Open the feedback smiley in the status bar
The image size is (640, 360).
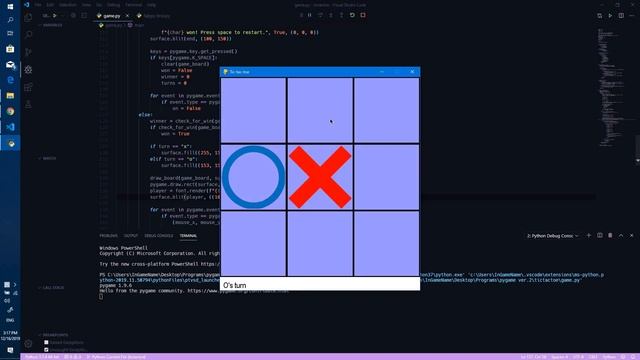623,357
